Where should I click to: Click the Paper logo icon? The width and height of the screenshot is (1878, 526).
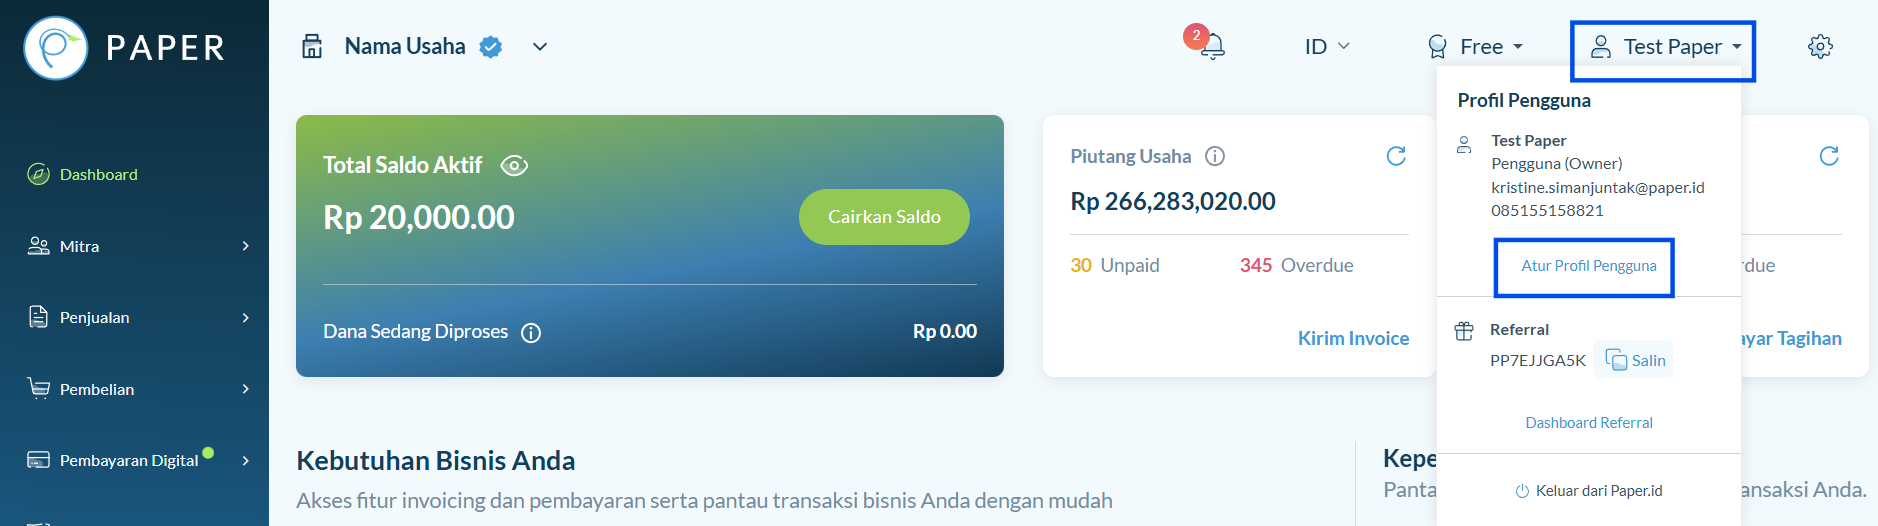coord(56,47)
